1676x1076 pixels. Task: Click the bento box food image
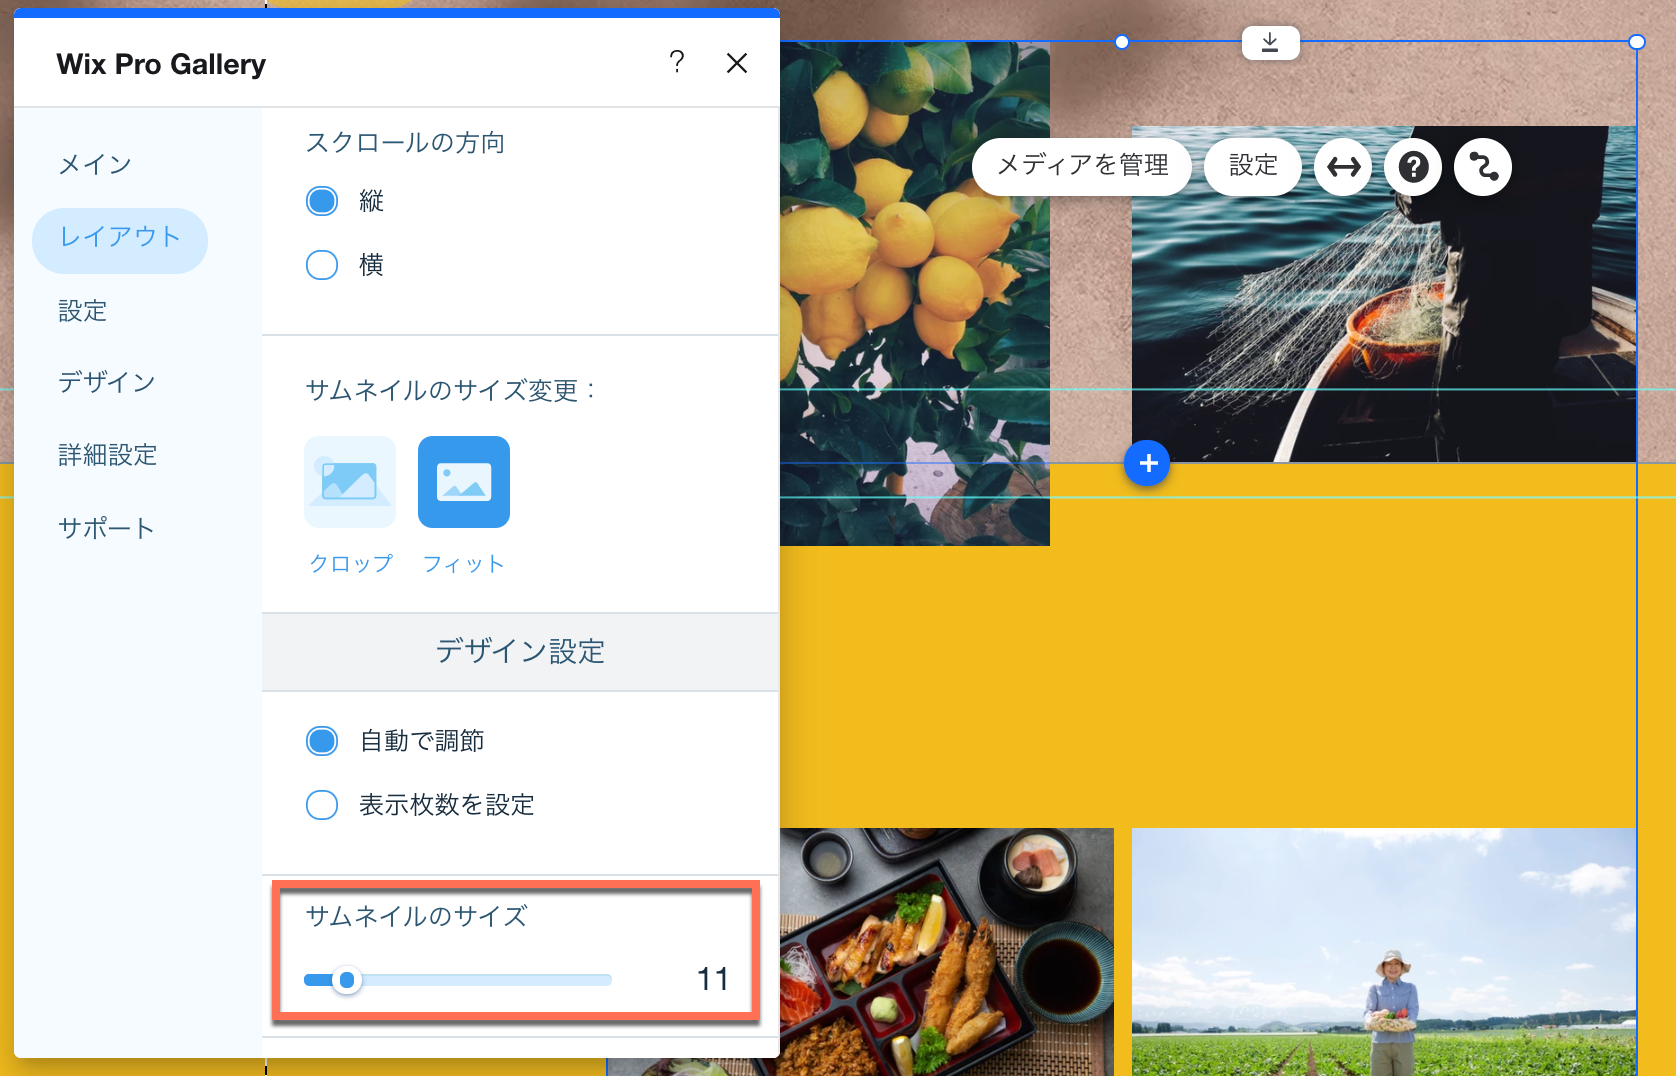pyautogui.click(x=946, y=950)
